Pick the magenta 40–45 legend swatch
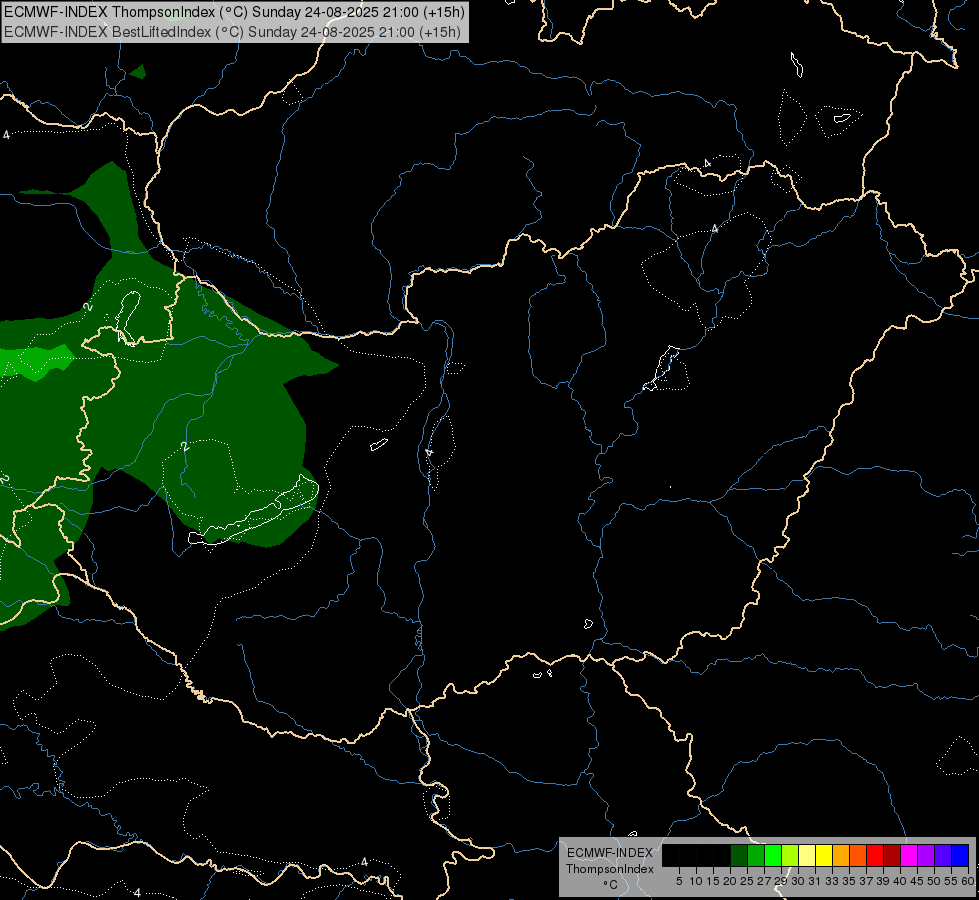Viewport: 979px width, 900px height. [909, 855]
